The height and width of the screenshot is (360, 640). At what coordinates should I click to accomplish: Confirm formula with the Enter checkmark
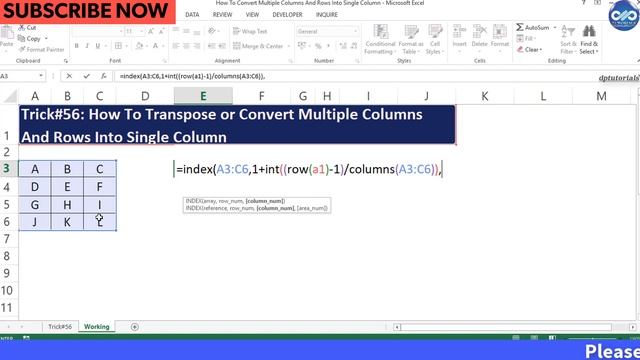pyautogui.click(x=87, y=76)
